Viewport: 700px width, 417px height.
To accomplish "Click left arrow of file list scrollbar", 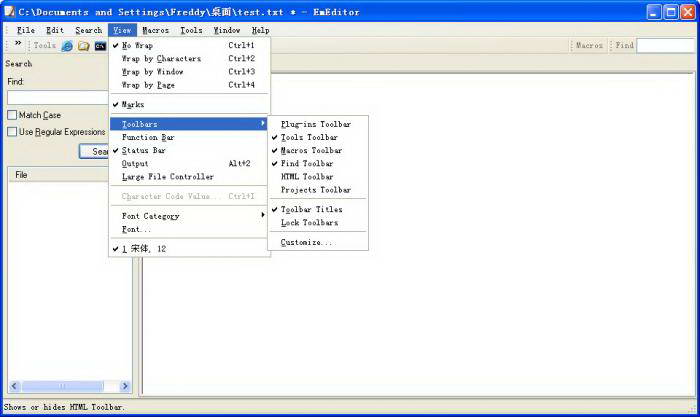I will tap(14, 386).
